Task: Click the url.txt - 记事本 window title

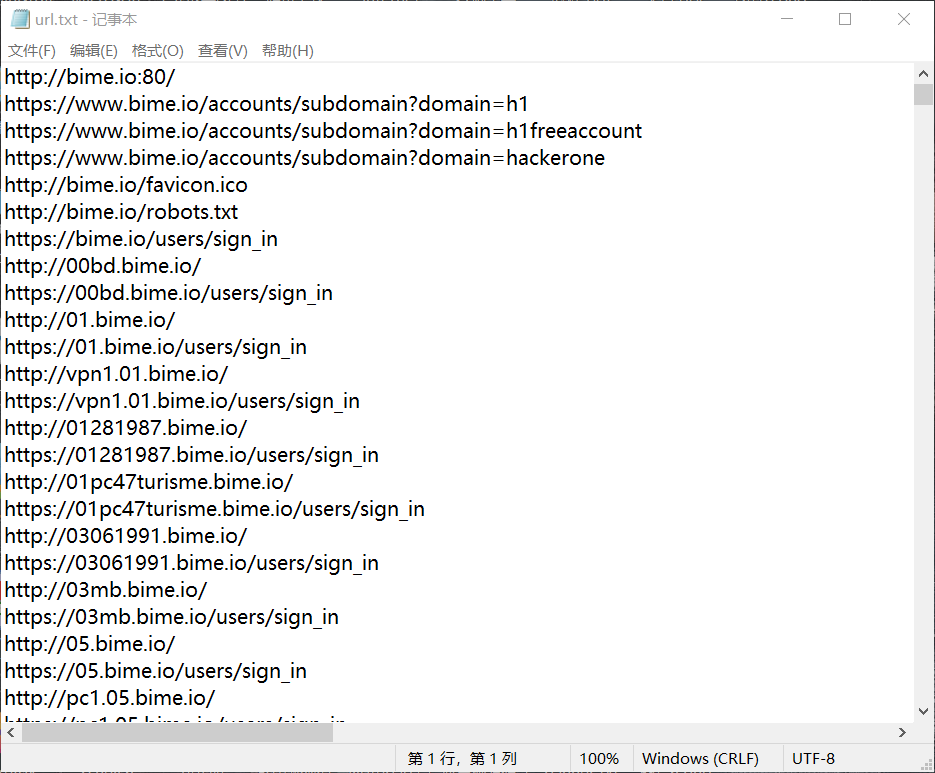Action: [86, 20]
